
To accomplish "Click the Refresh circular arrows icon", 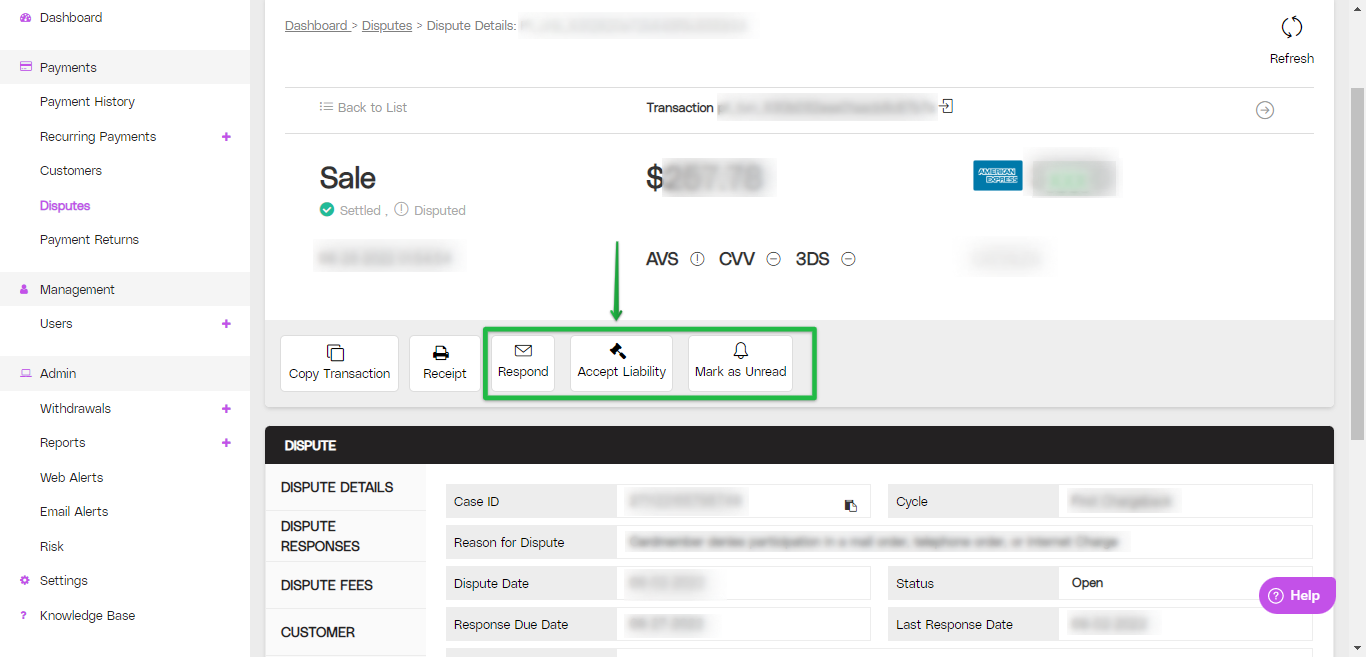I will (x=1292, y=27).
